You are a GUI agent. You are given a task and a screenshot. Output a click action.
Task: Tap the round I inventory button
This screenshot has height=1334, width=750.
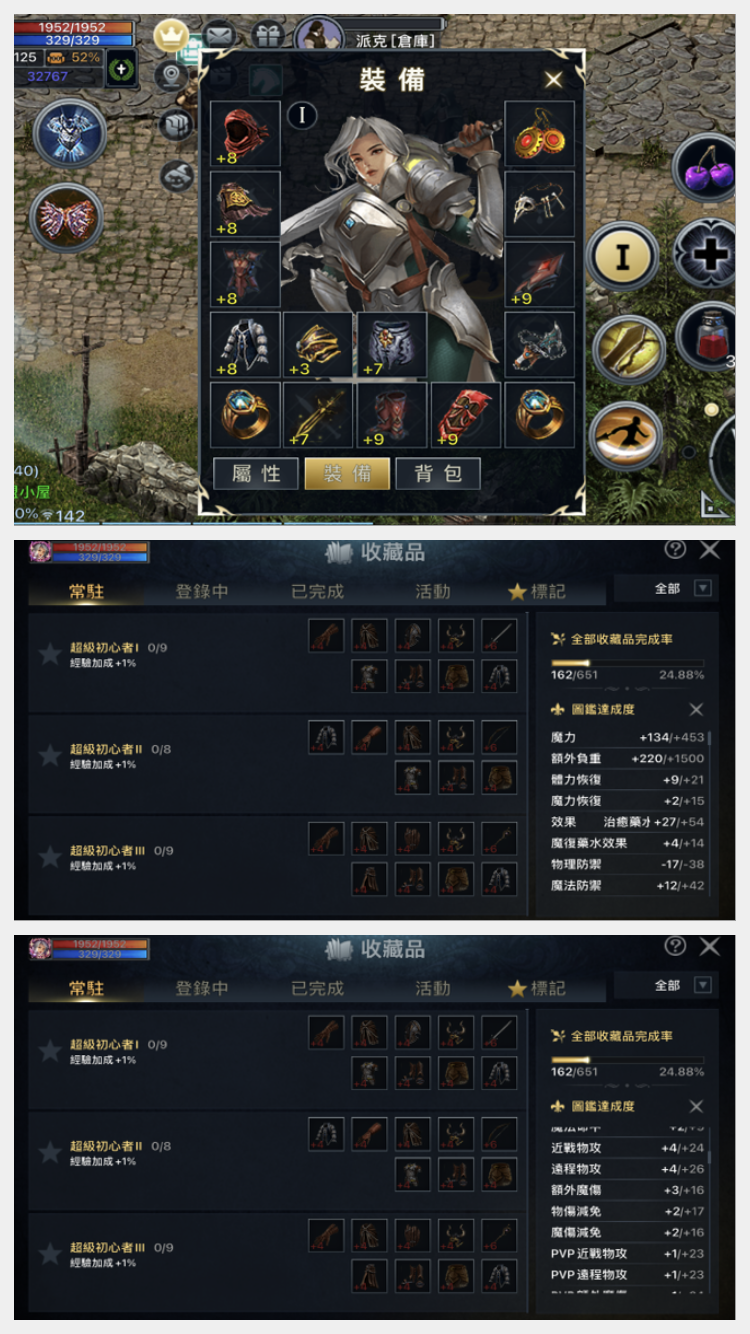coord(622,257)
